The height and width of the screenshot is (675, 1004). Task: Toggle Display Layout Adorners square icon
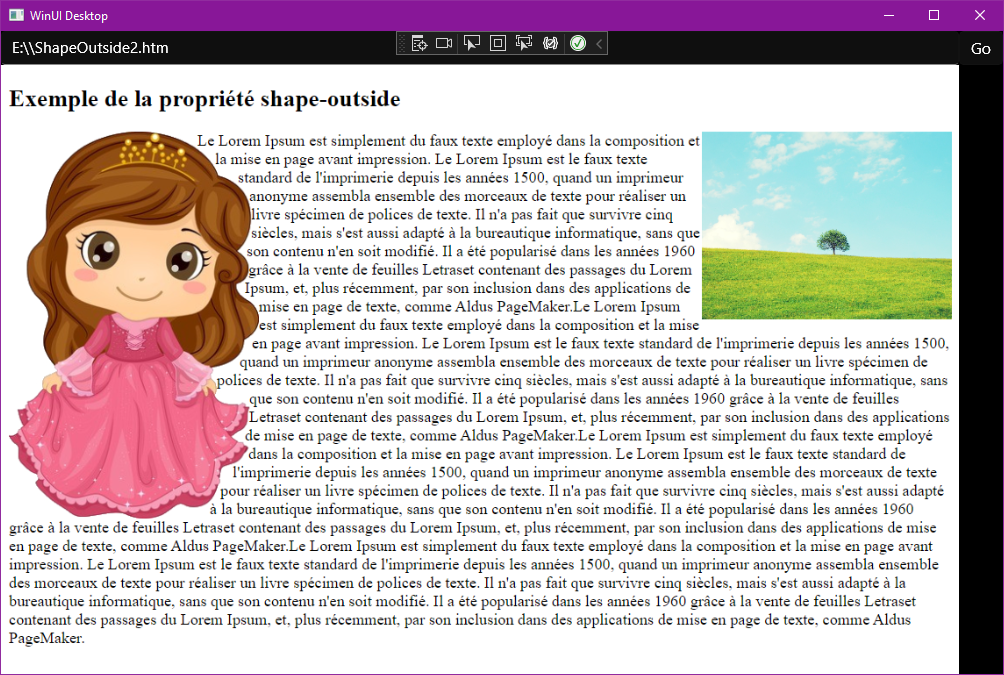[x=498, y=44]
